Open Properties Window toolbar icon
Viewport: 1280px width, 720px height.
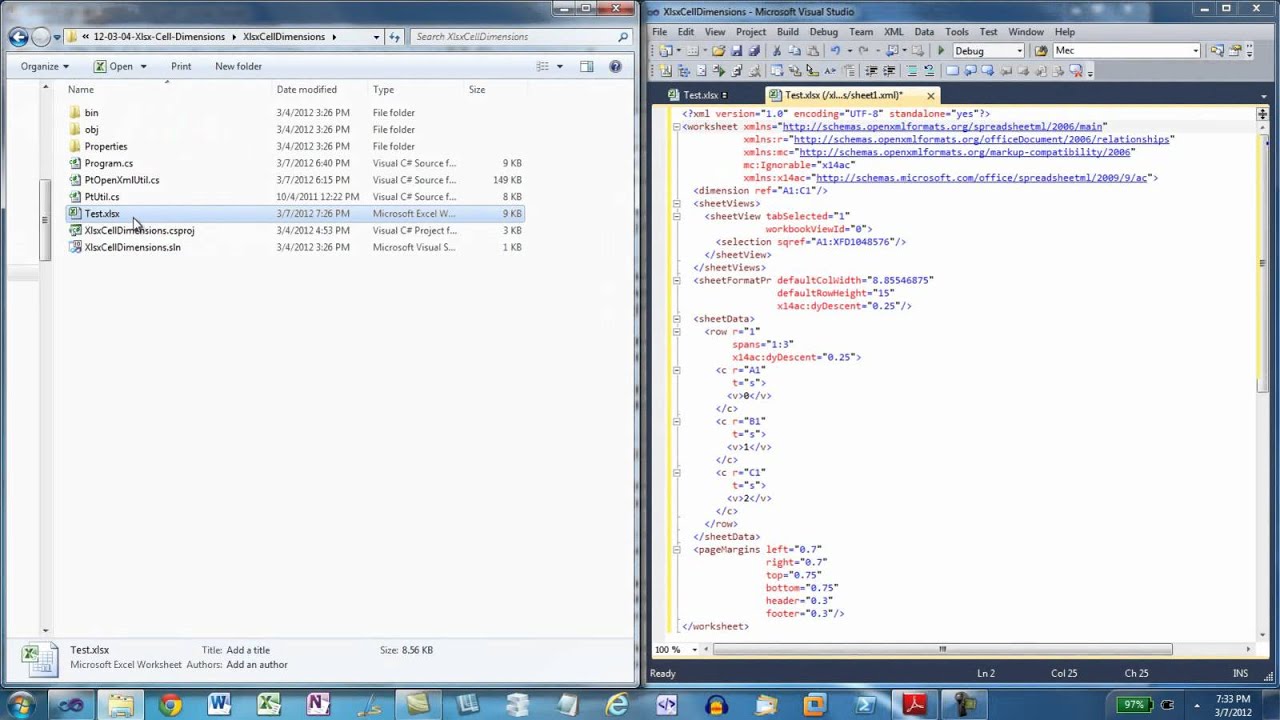[1236, 50]
